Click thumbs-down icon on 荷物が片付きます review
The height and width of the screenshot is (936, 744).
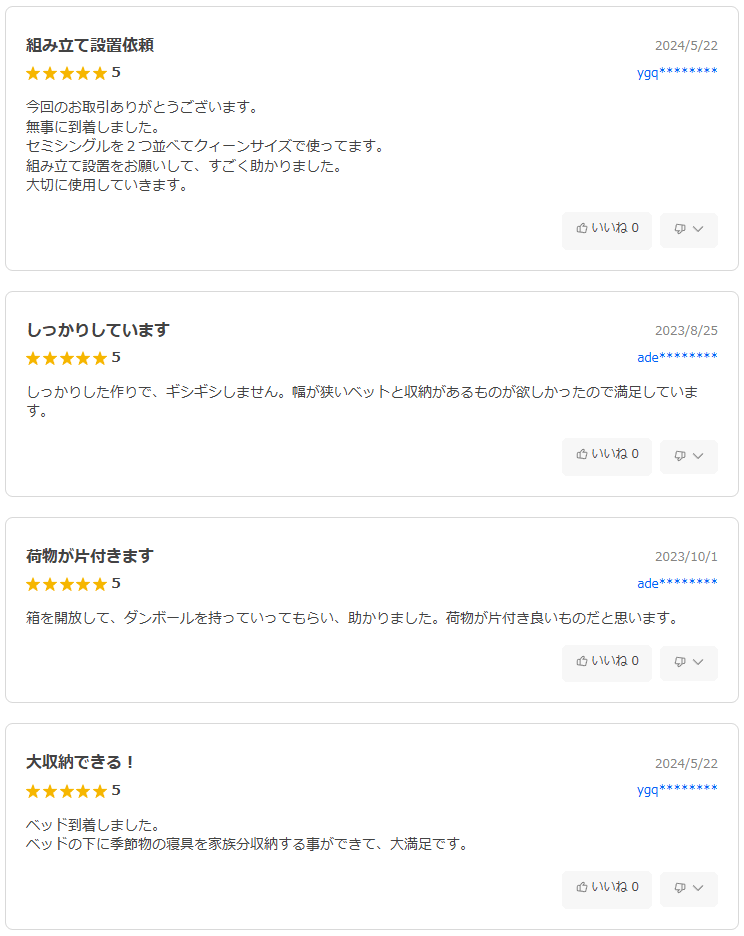pyautogui.click(x=680, y=661)
